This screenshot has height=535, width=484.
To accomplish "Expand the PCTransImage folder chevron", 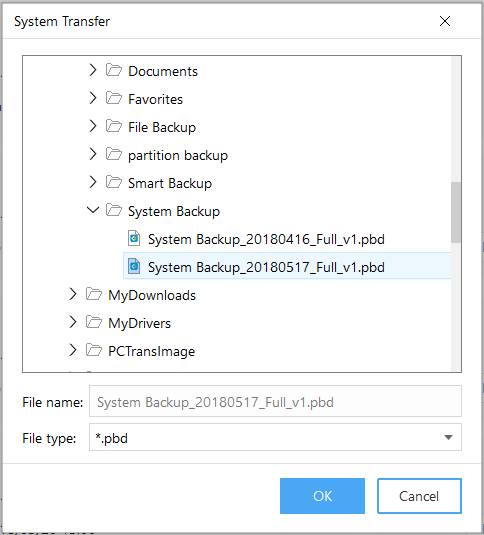I will pos(73,350).
